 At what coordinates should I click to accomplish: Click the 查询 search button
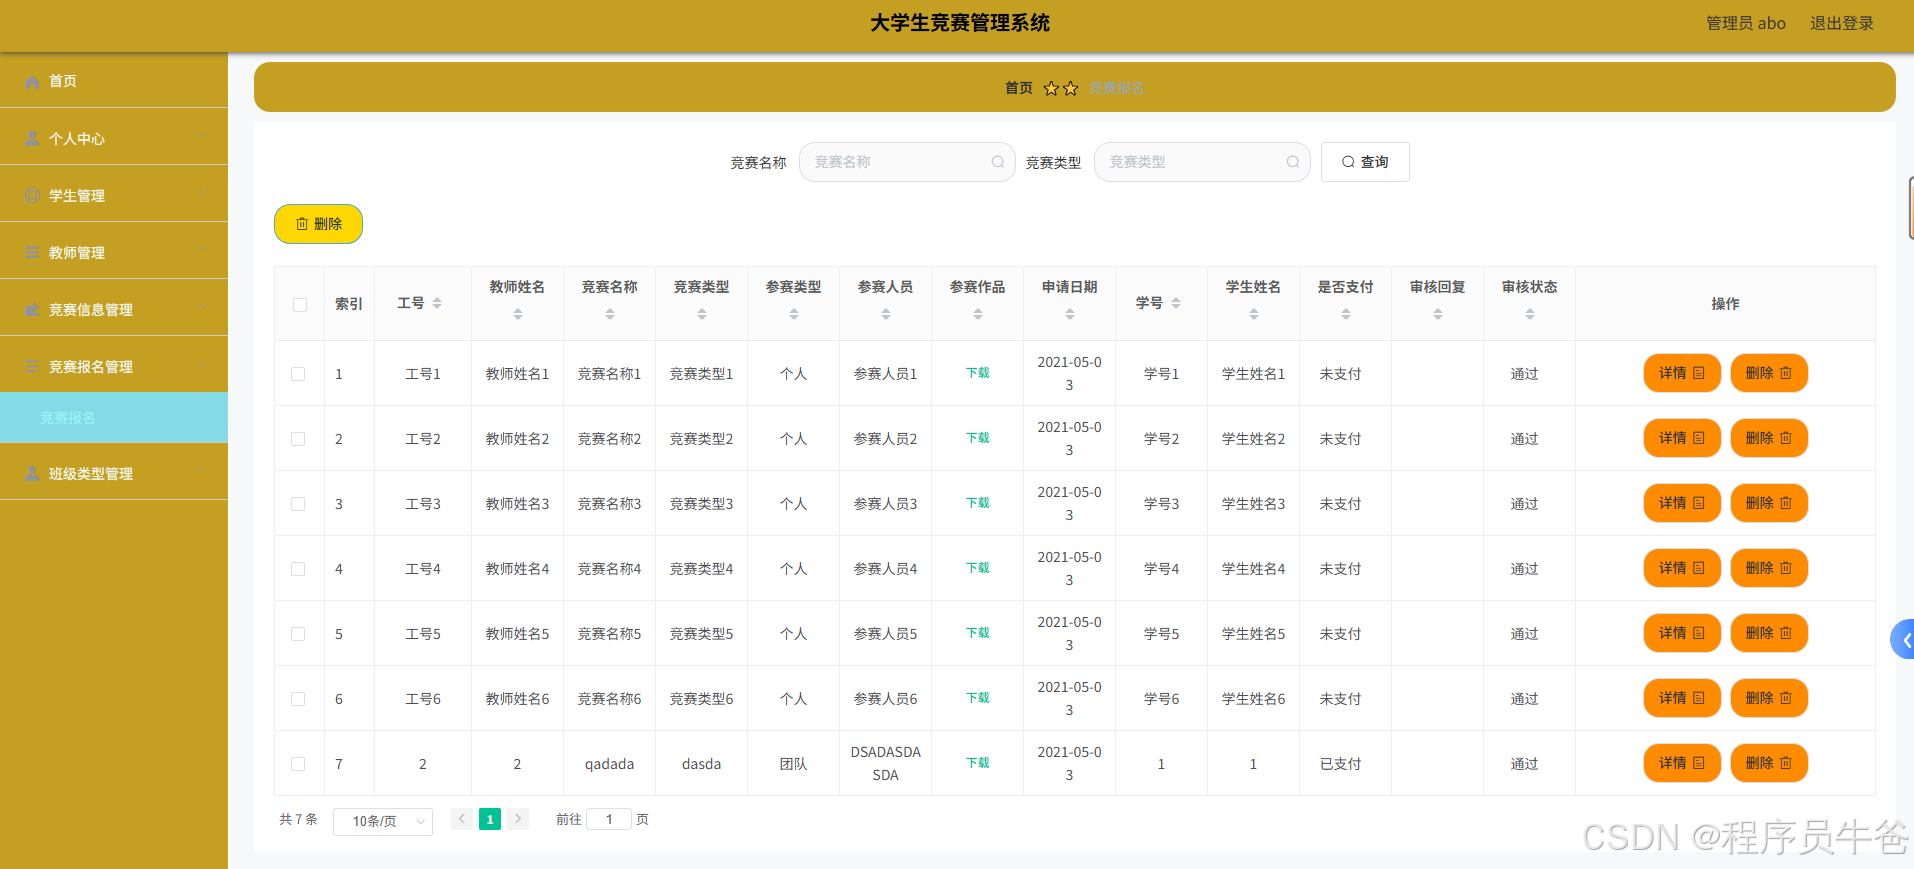tap(1365, 162)
